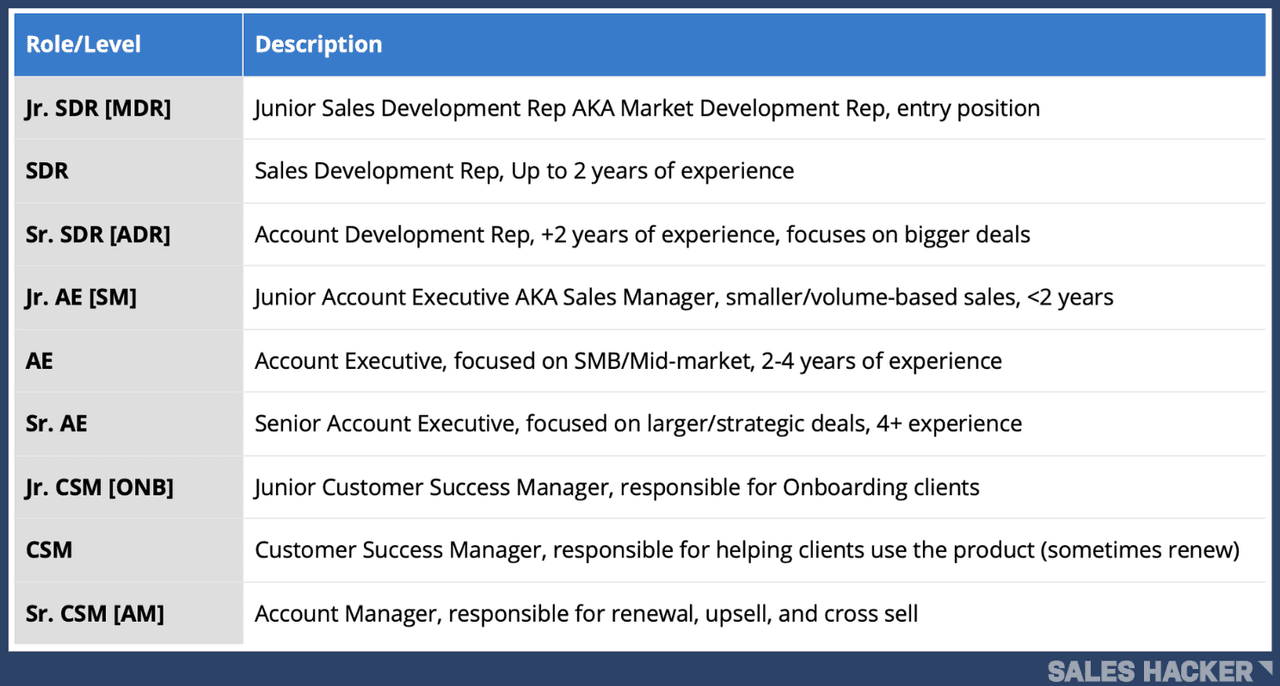Click the Junior Sales Development Rep description
The width and height of the screenshot is (1280, 686).
point(647,108)
